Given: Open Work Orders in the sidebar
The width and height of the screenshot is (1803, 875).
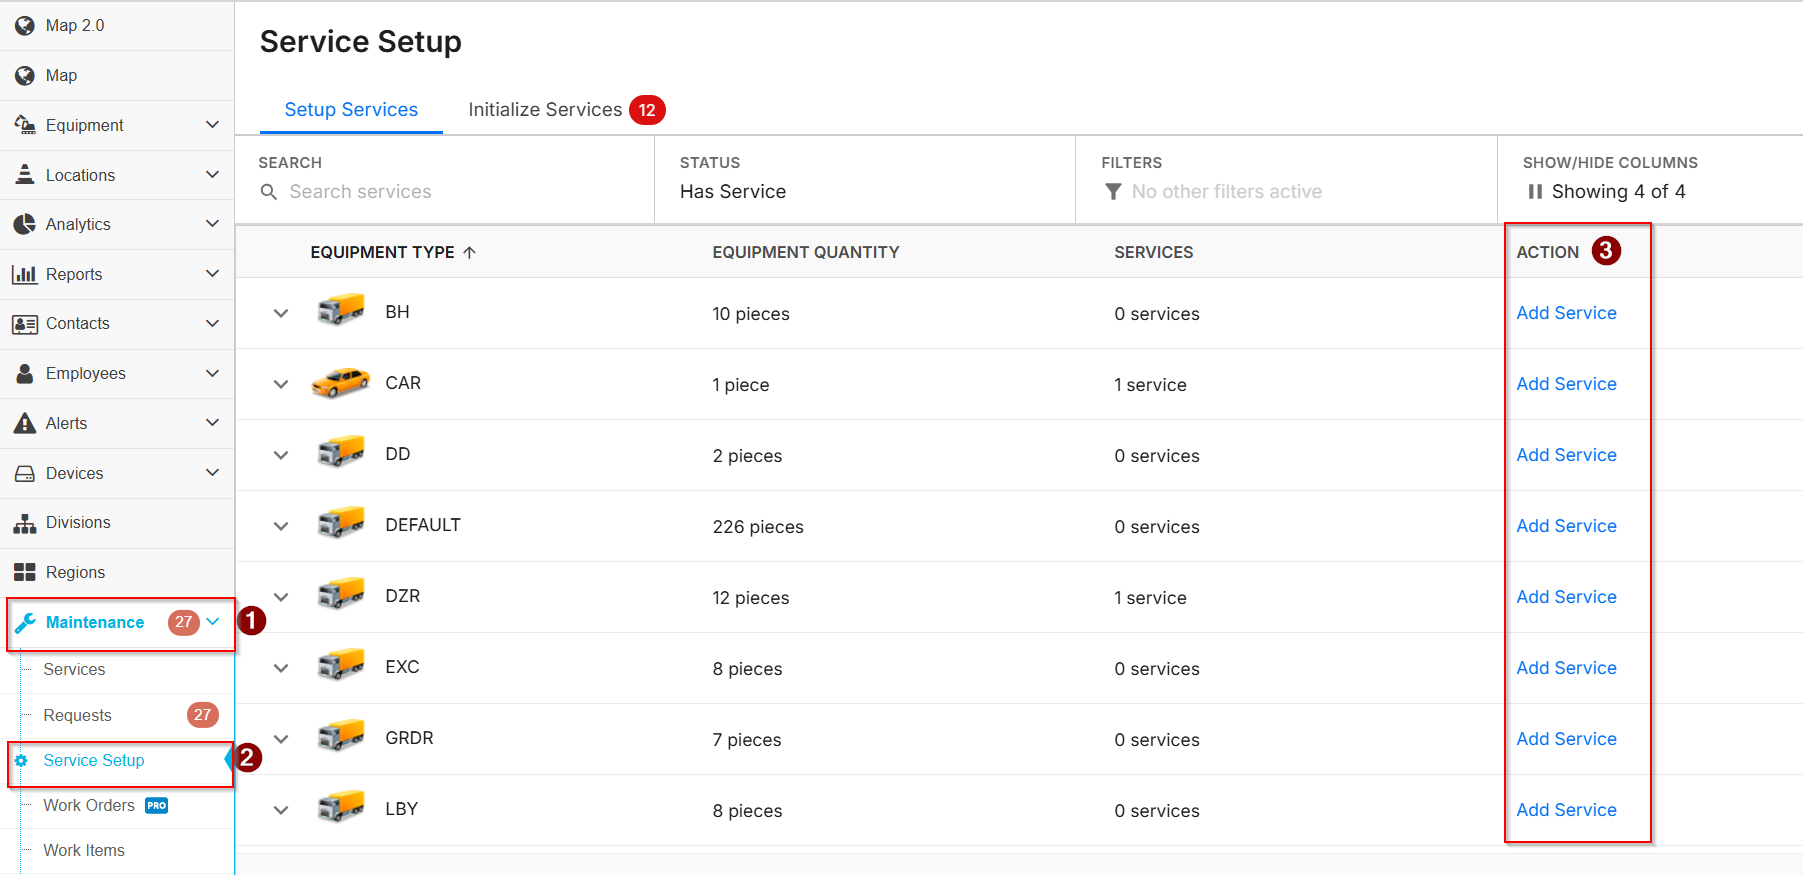Looking at the screenshot, I should [x=89, y=805].
